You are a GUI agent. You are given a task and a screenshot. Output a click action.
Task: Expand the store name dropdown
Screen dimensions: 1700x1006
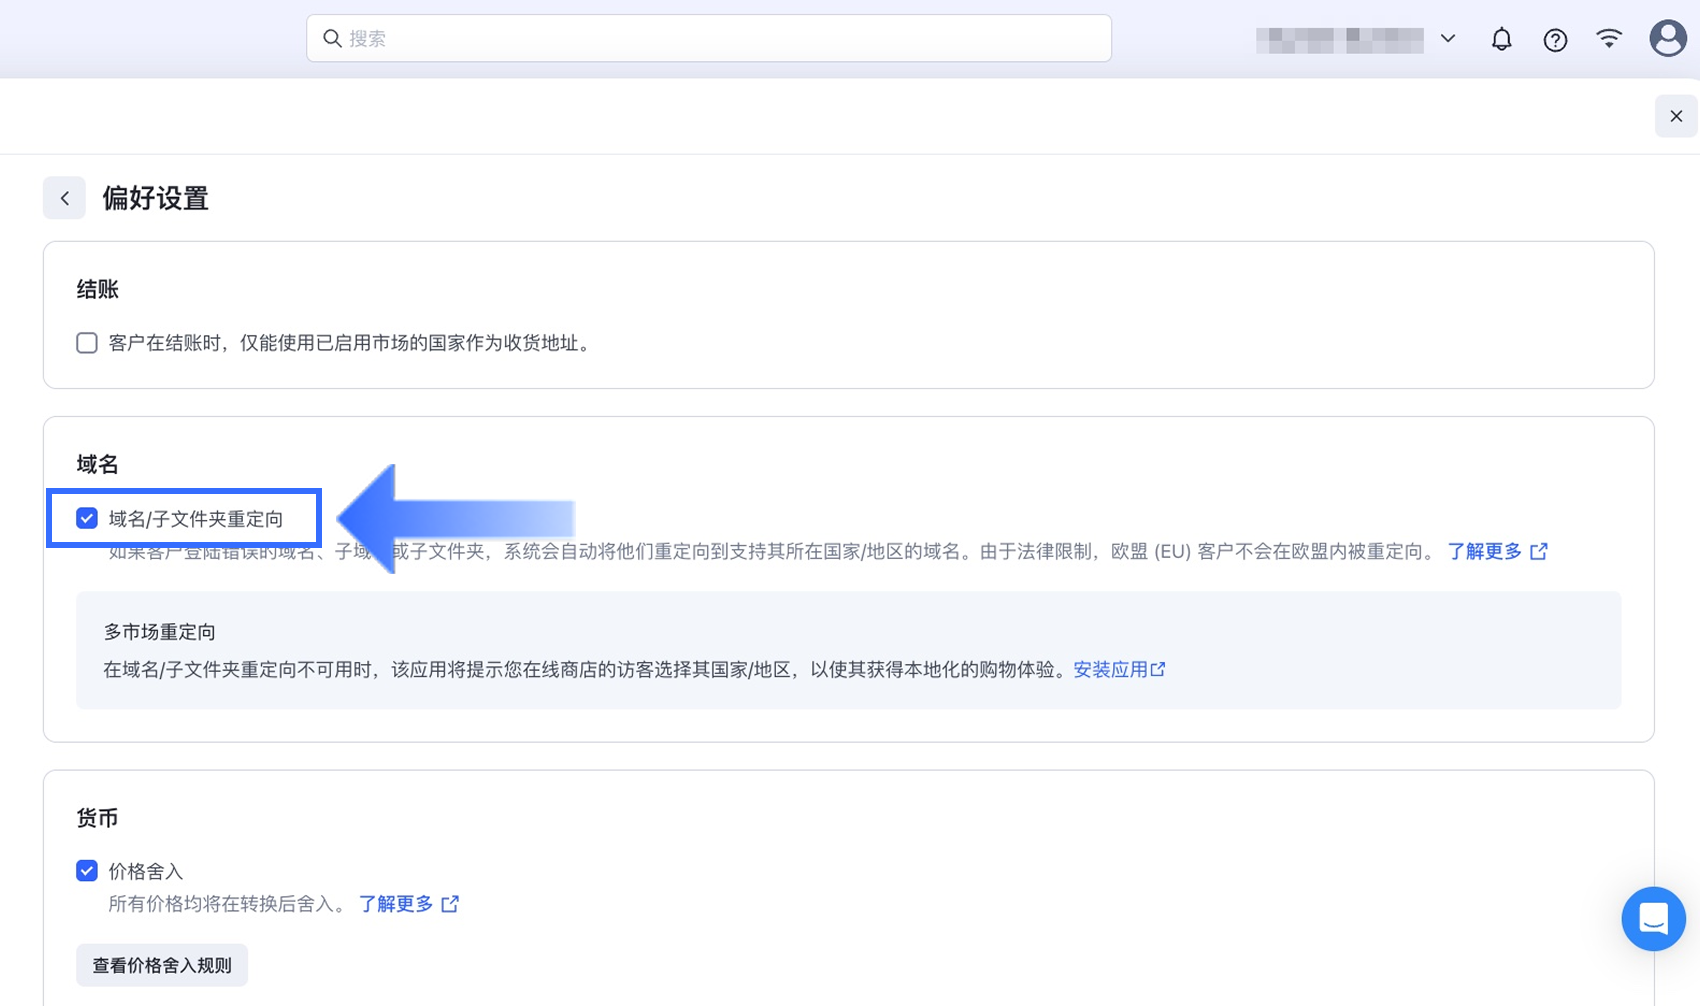coord(1447,38)
